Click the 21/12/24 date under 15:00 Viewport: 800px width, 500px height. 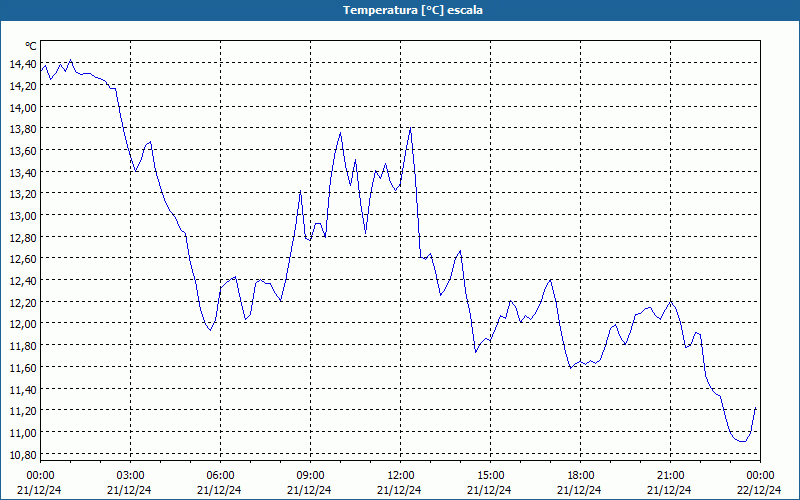pos(489,490)
